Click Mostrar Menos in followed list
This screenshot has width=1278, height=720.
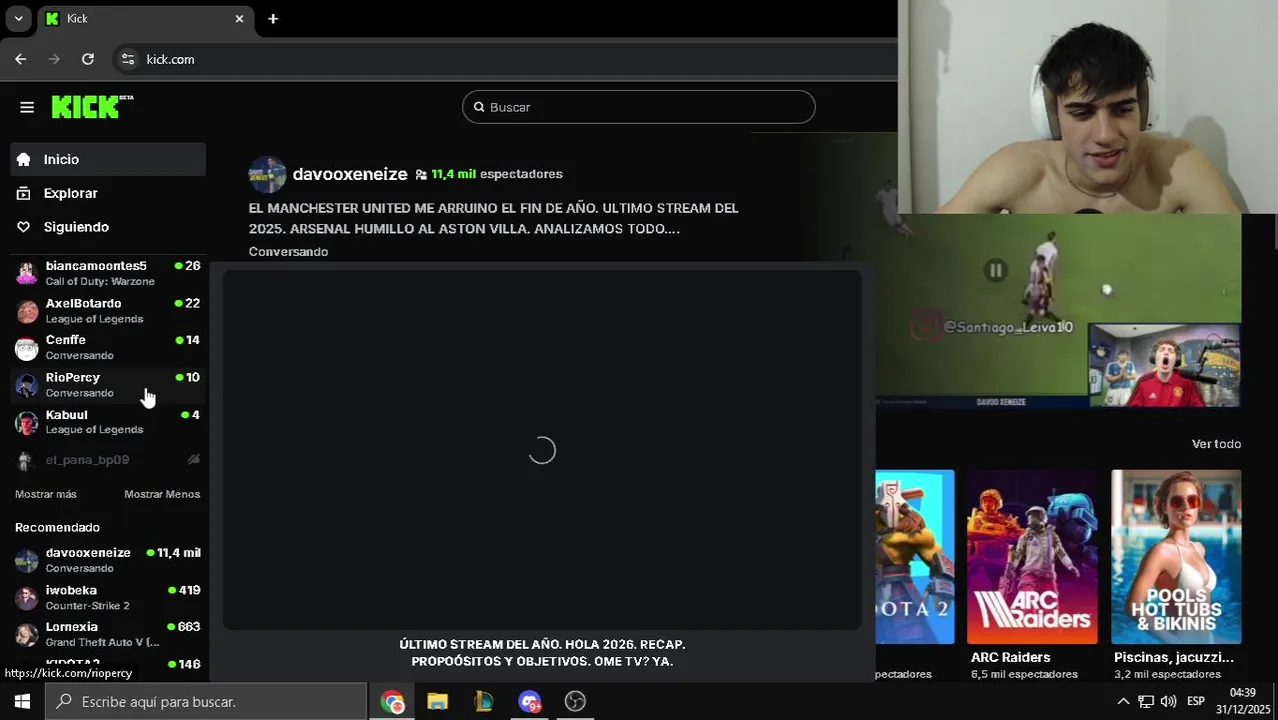tap(162, 494)
